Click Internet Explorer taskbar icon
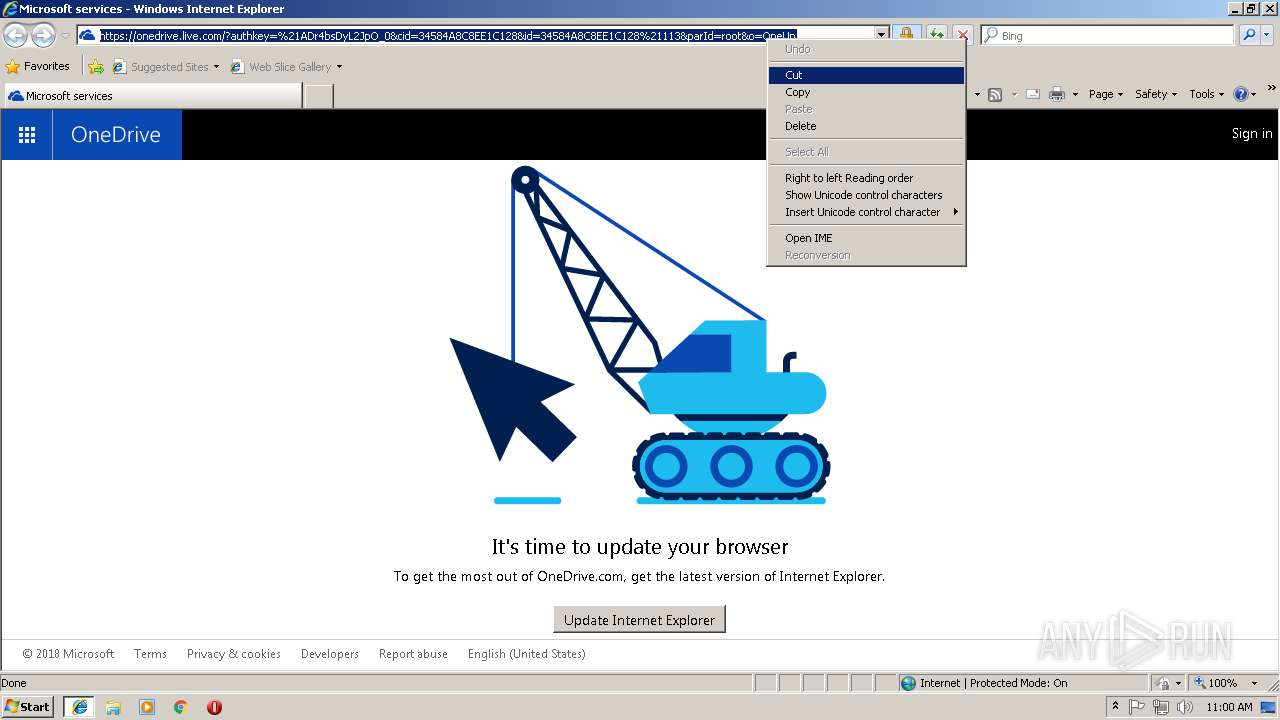Screen dimensions: 1280x720 [x=79, y=707]
